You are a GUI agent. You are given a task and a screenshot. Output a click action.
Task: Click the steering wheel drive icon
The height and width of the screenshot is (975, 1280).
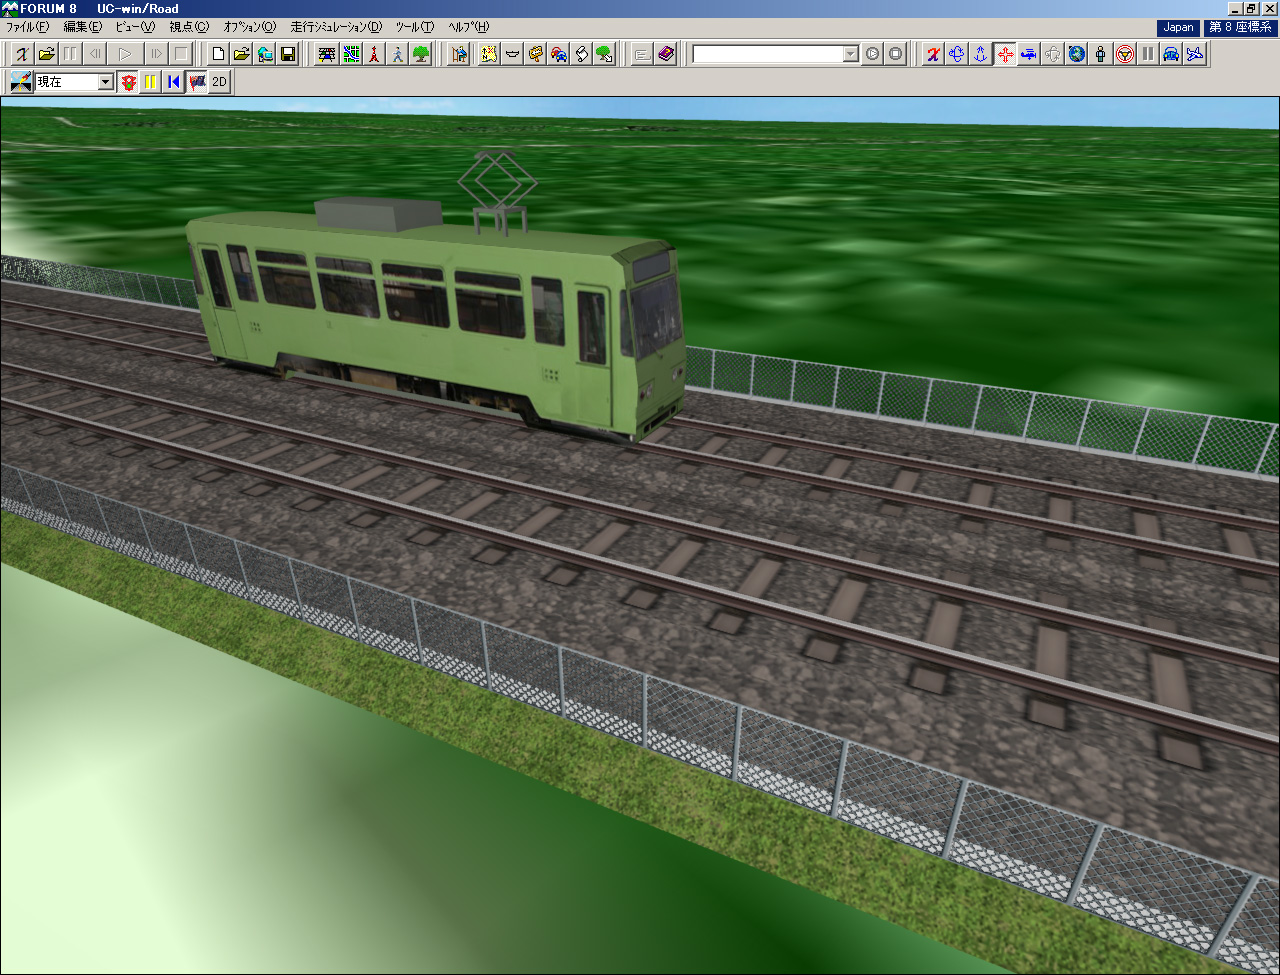click(x=1124, y=54)
